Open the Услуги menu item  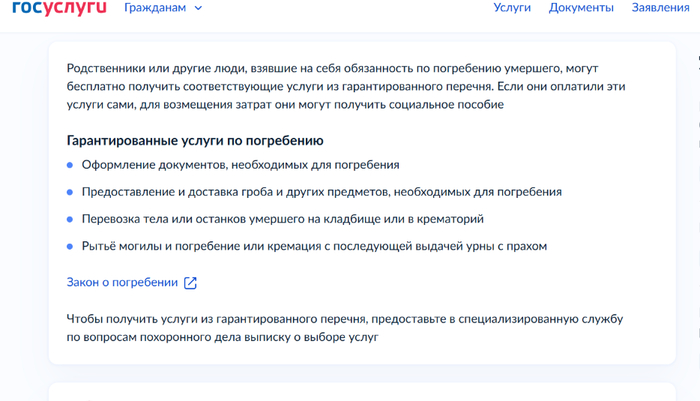pyautogui.click(x=512, y=8)
